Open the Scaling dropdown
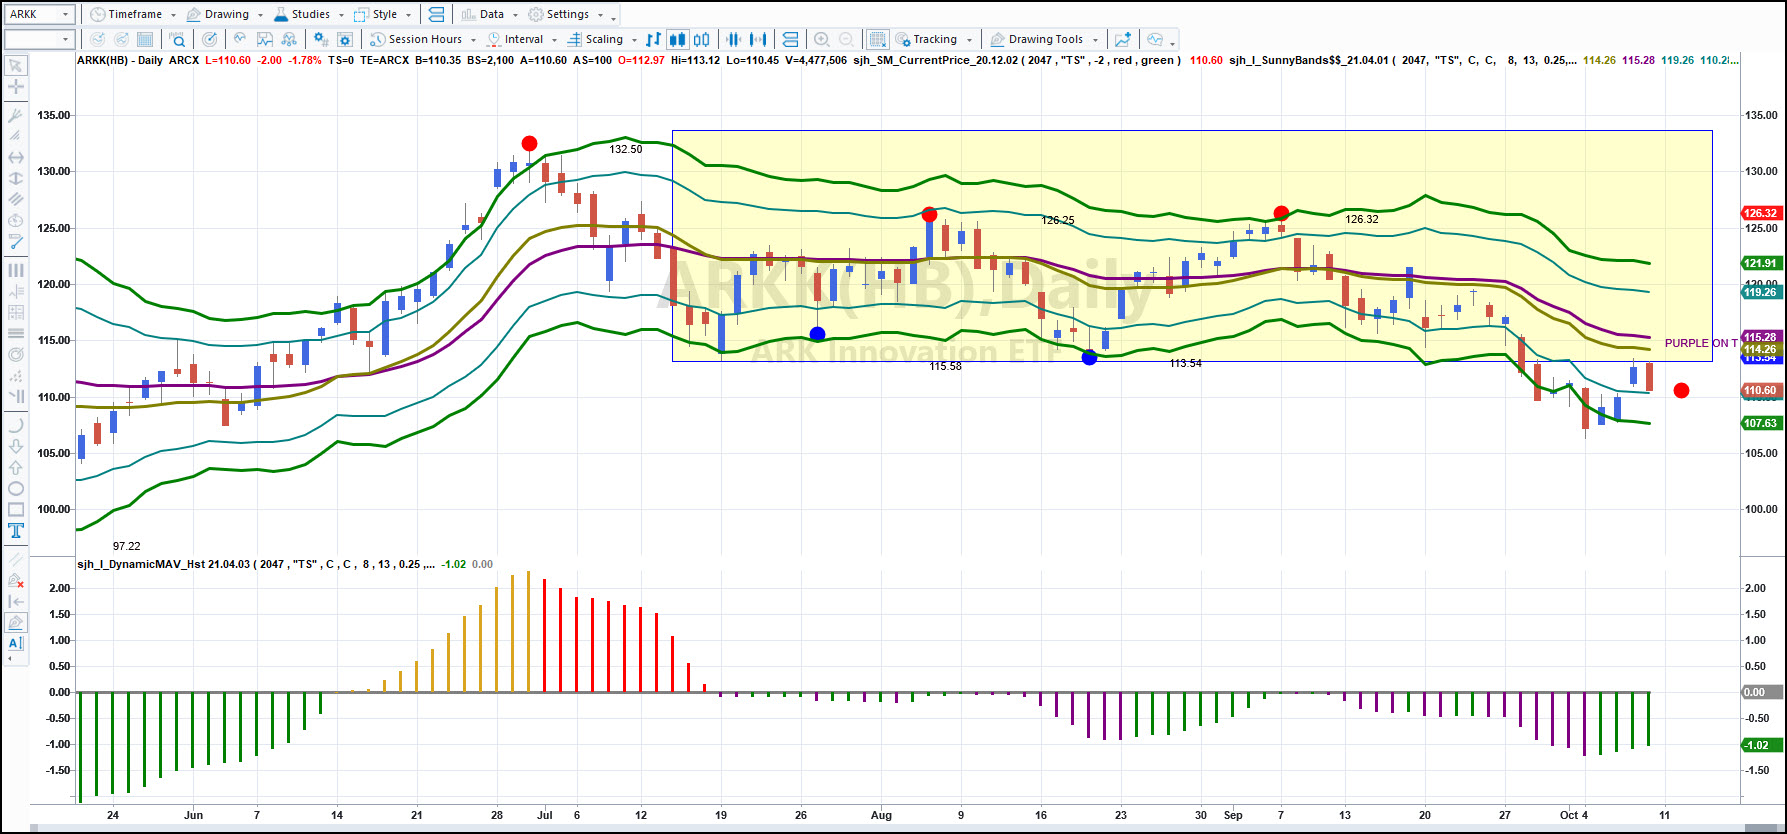The width and height of the screenshot is (1787, 834). pyautogui.click(x=604, y=40)
